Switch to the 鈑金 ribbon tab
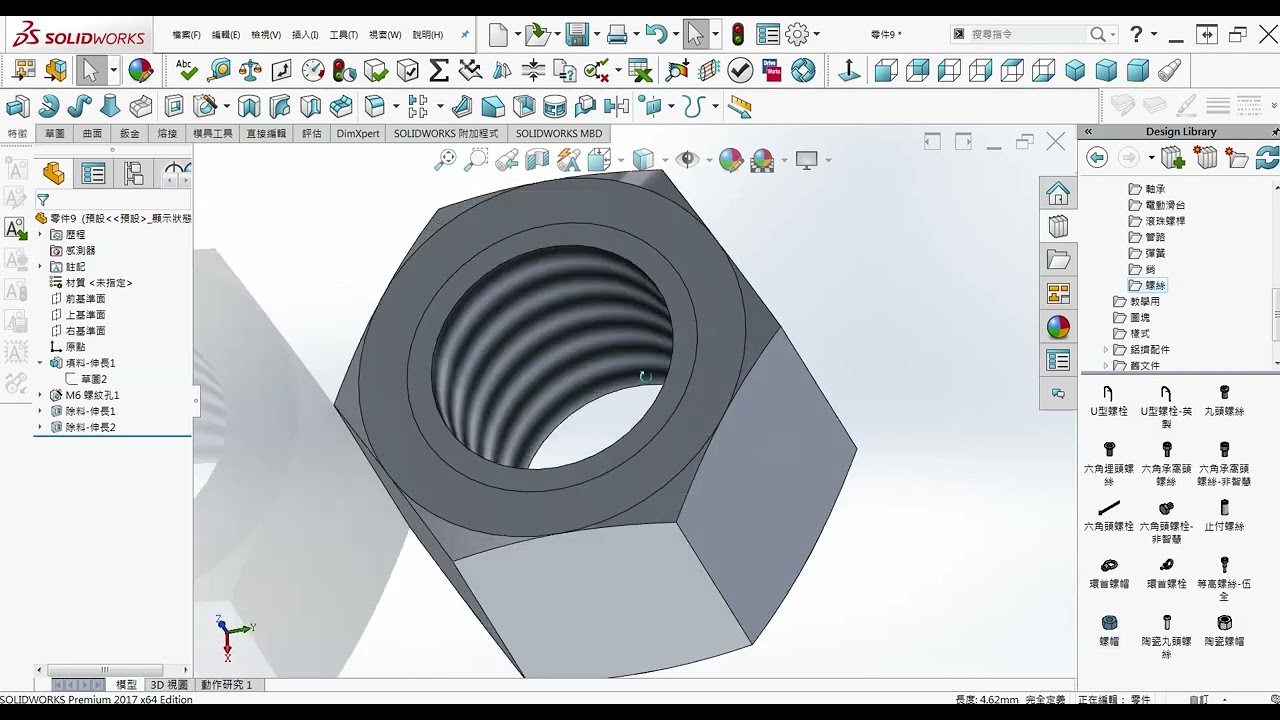 (x=129, y=133)
